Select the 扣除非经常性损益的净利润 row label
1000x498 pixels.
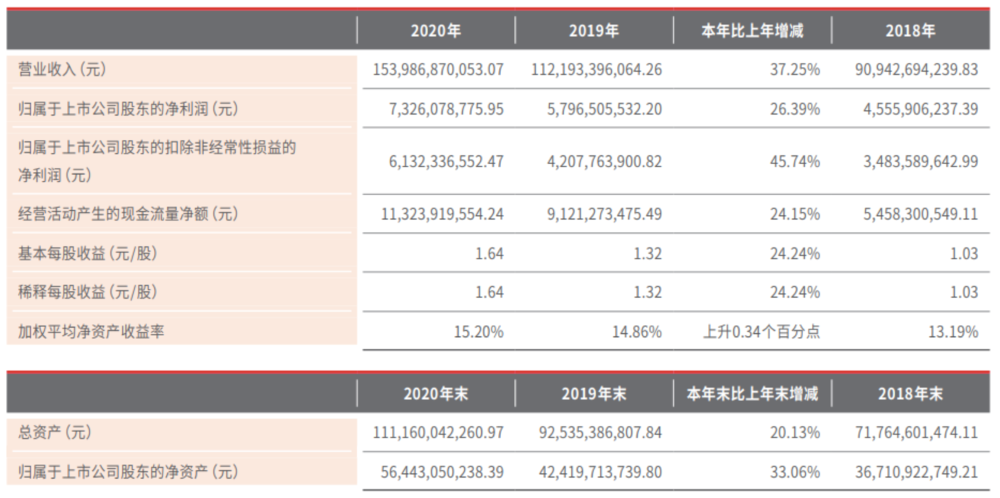click(x=158, y=161)
